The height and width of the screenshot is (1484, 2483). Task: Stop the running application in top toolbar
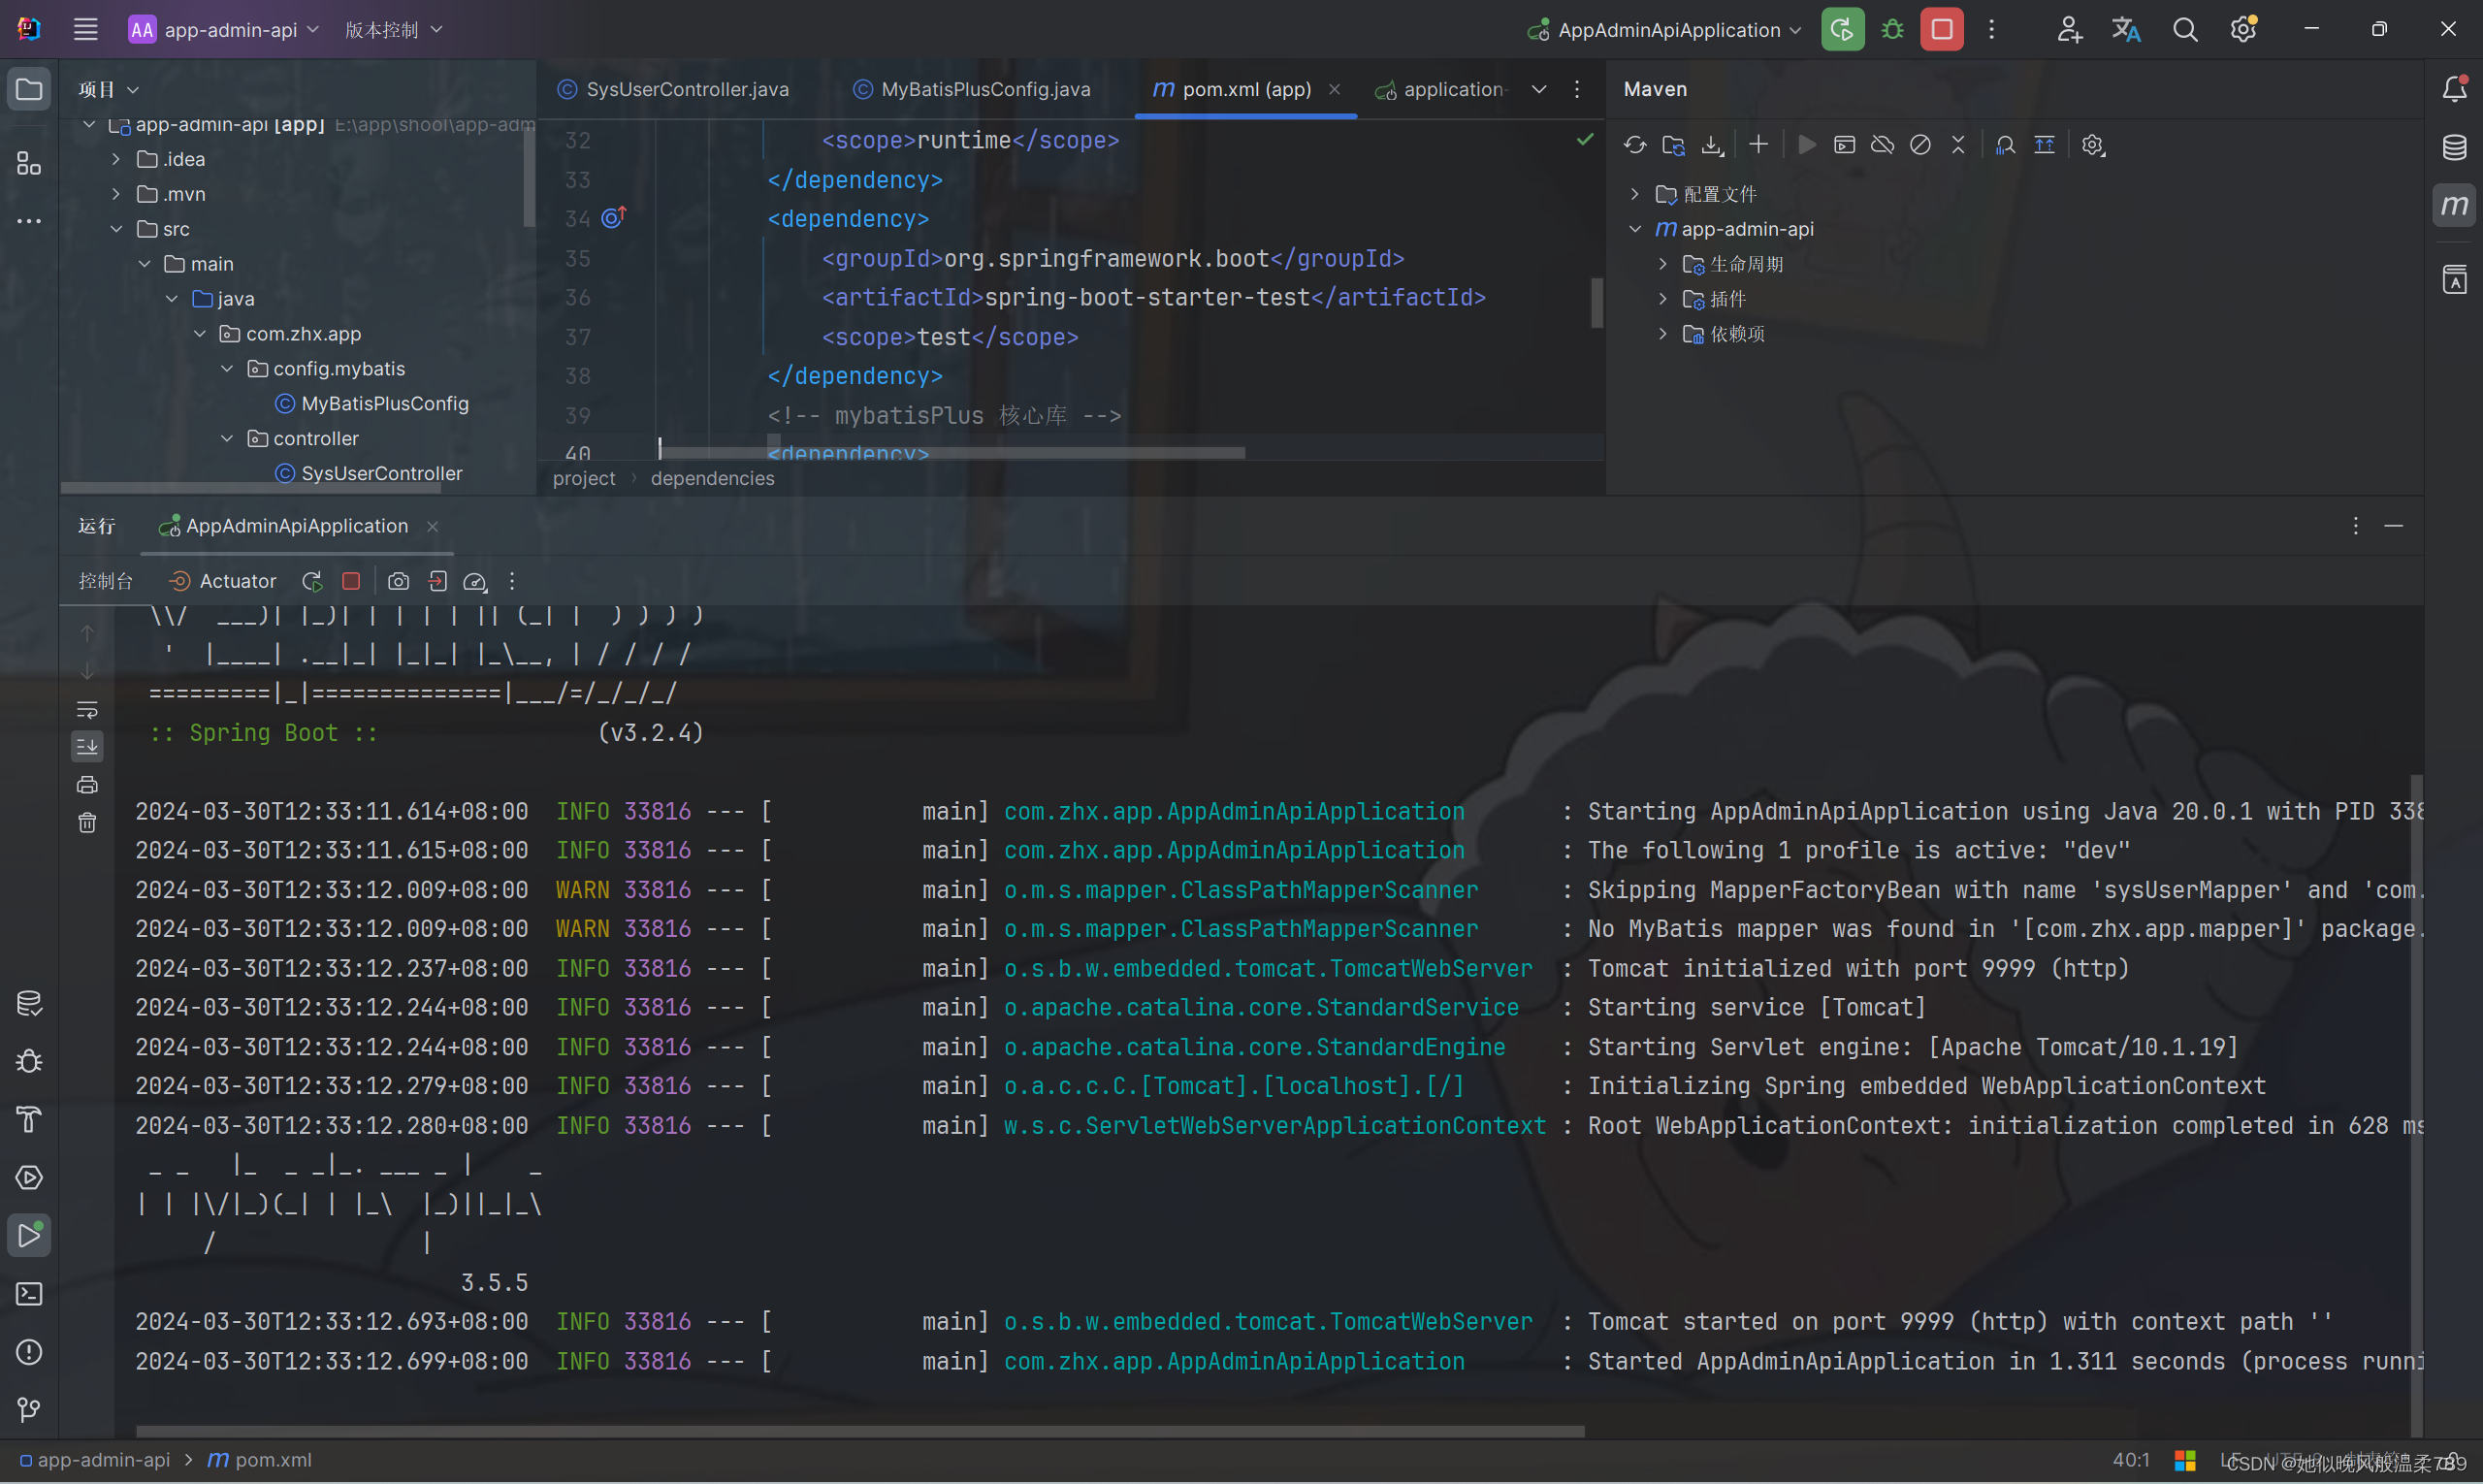coord(1941,29)
